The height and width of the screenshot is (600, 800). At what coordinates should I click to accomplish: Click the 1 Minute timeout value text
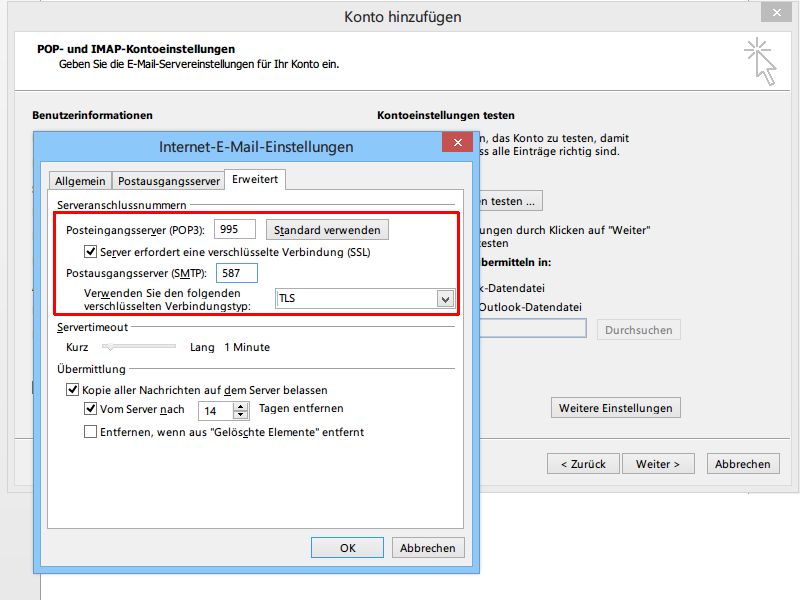247,347
